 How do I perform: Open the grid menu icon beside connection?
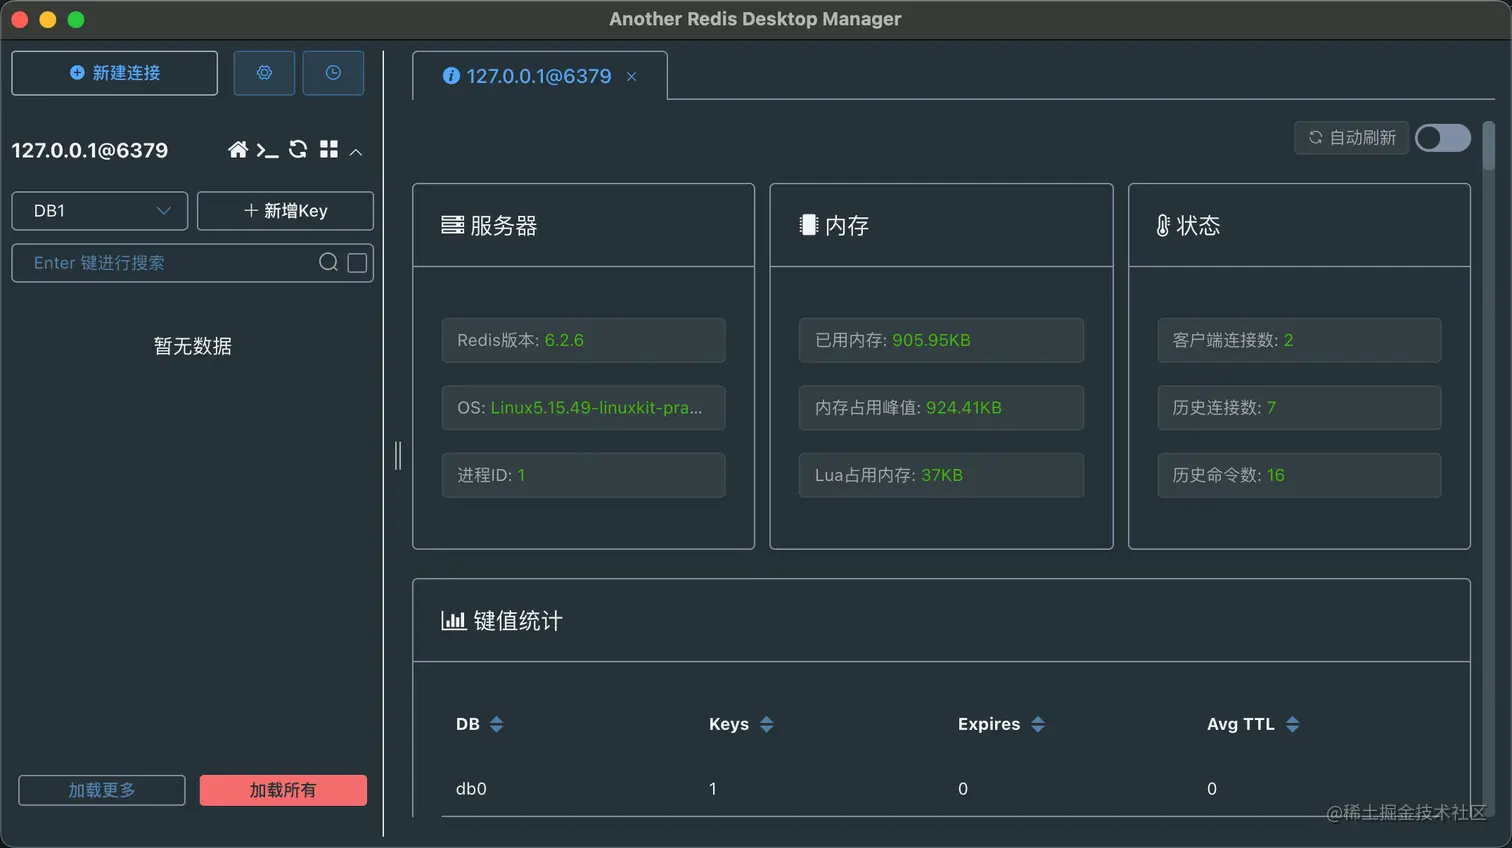pos(328,150)
